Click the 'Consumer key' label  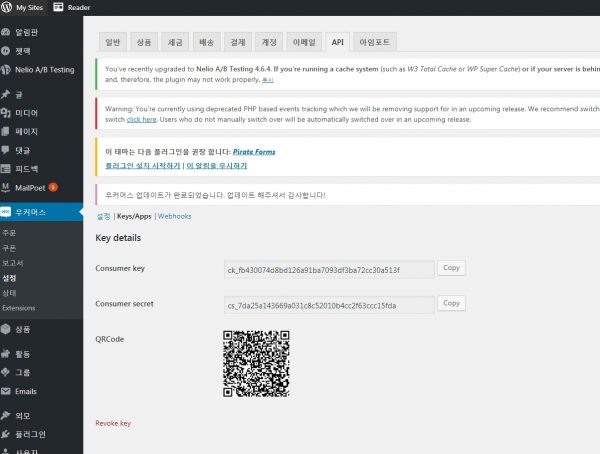[120, 268]
